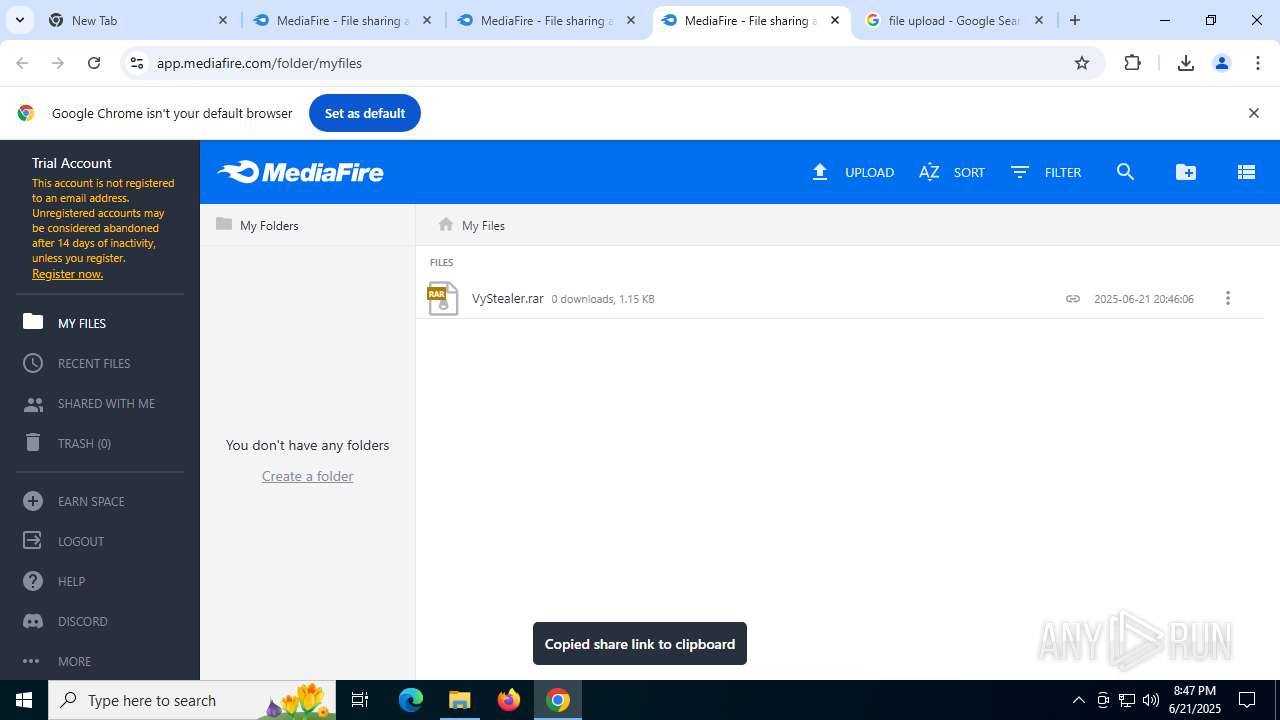Viewport: 1280px width, 720px height.
Task: Open File Explorer from taskbar
Action: click(x=460, y=700)
